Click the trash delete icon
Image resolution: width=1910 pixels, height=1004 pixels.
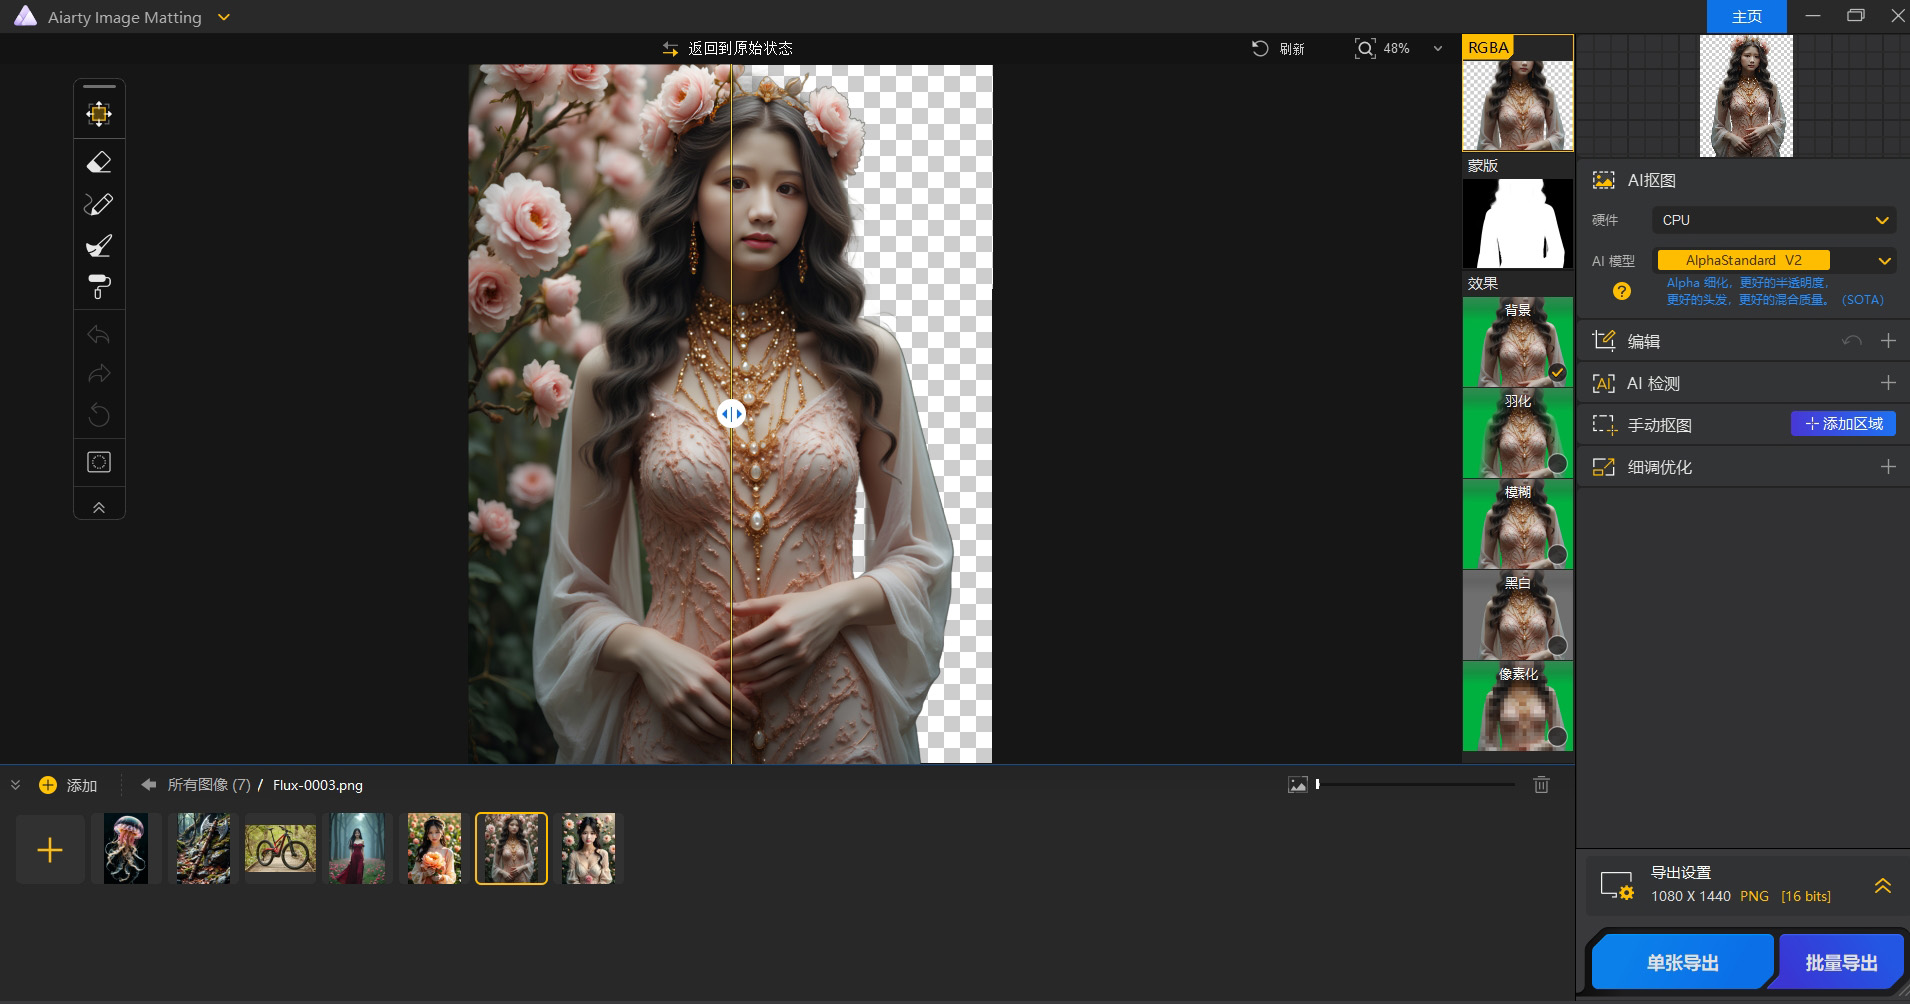click(x=1541, y=785)
